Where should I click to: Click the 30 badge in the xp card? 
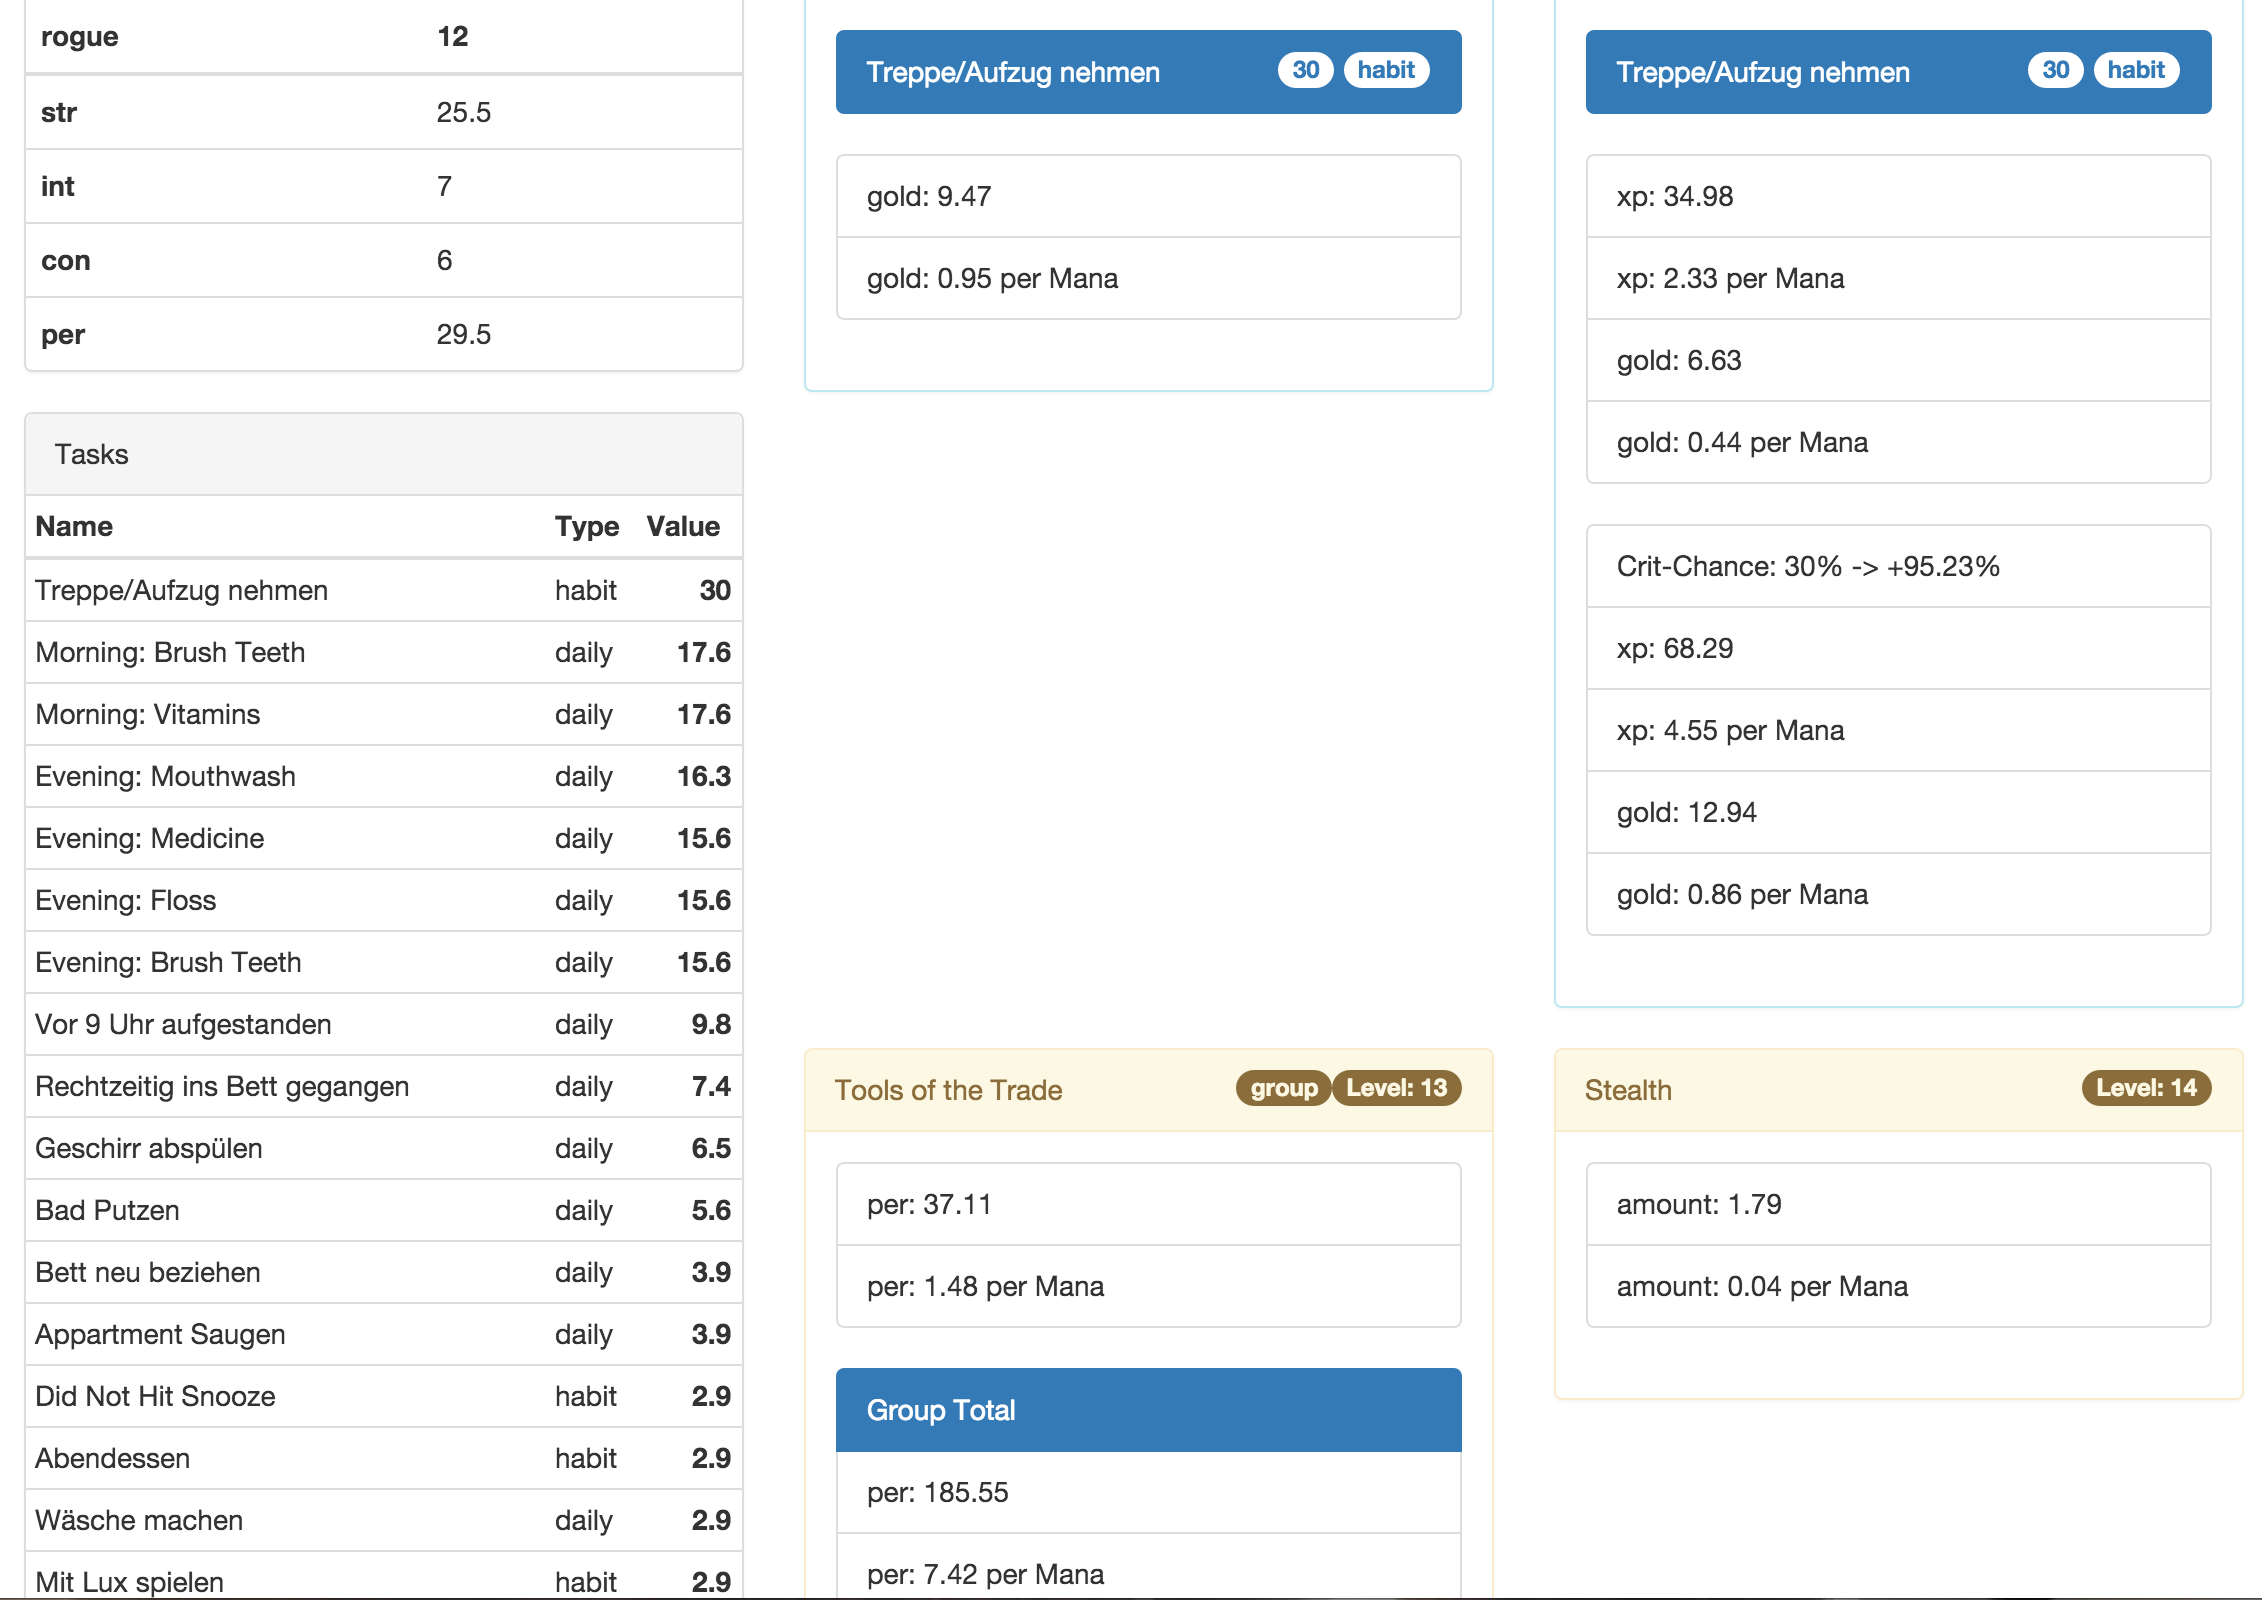2055,70
